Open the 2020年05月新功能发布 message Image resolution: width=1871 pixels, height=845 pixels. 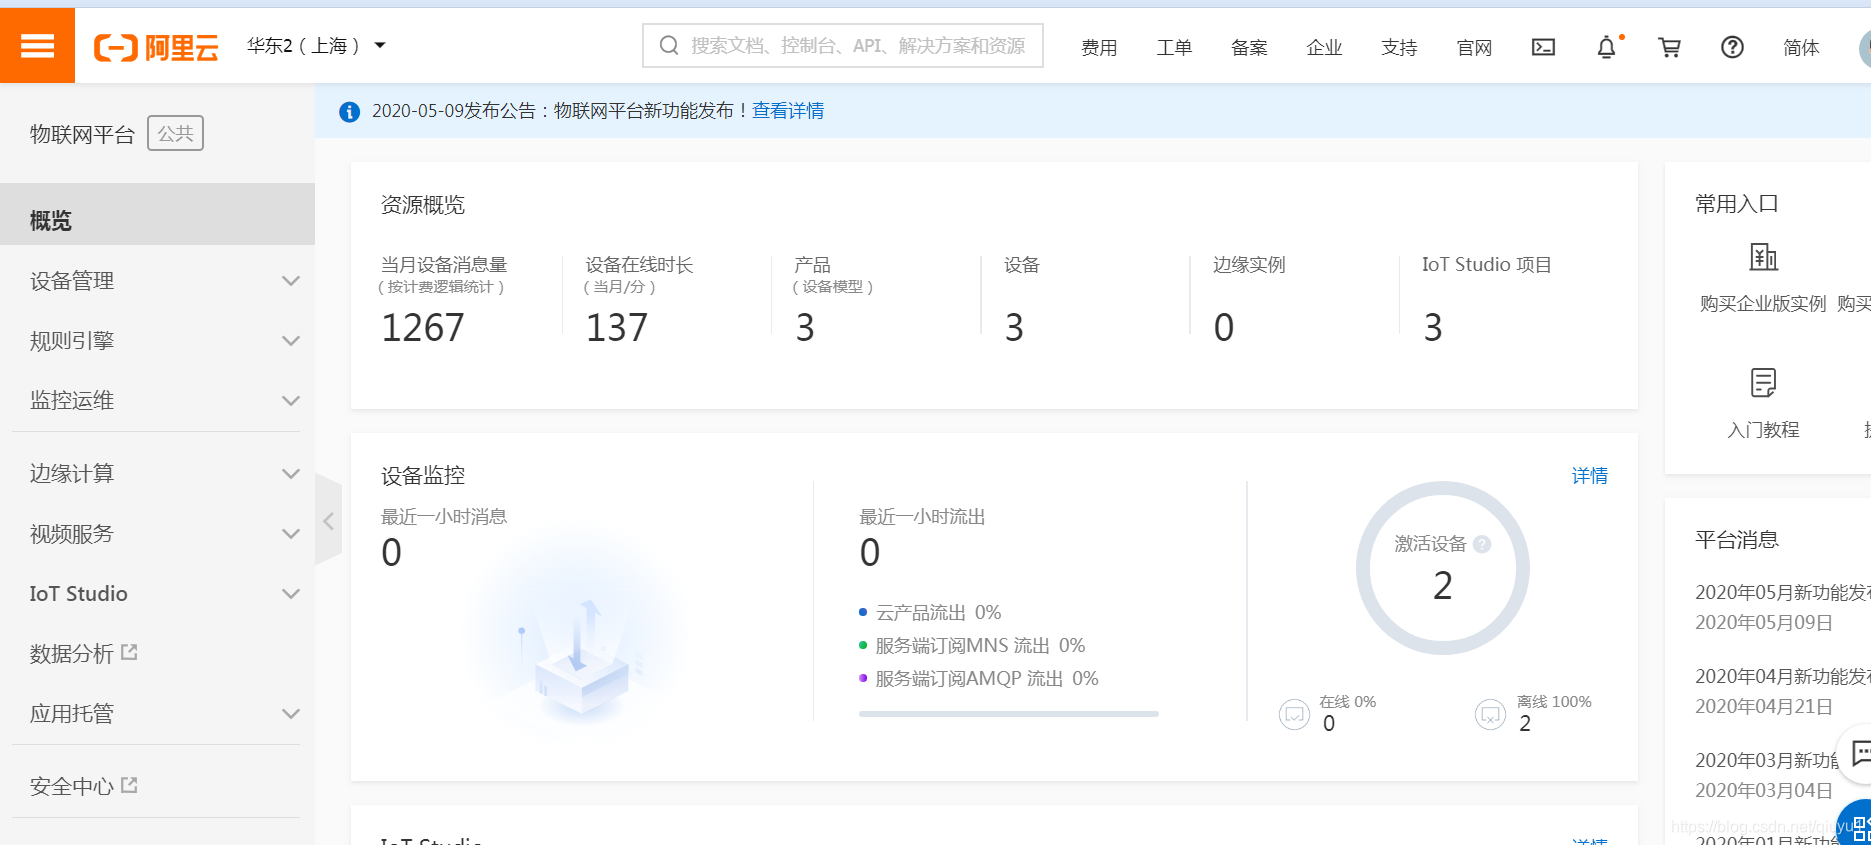click(x=1782, y=592)
